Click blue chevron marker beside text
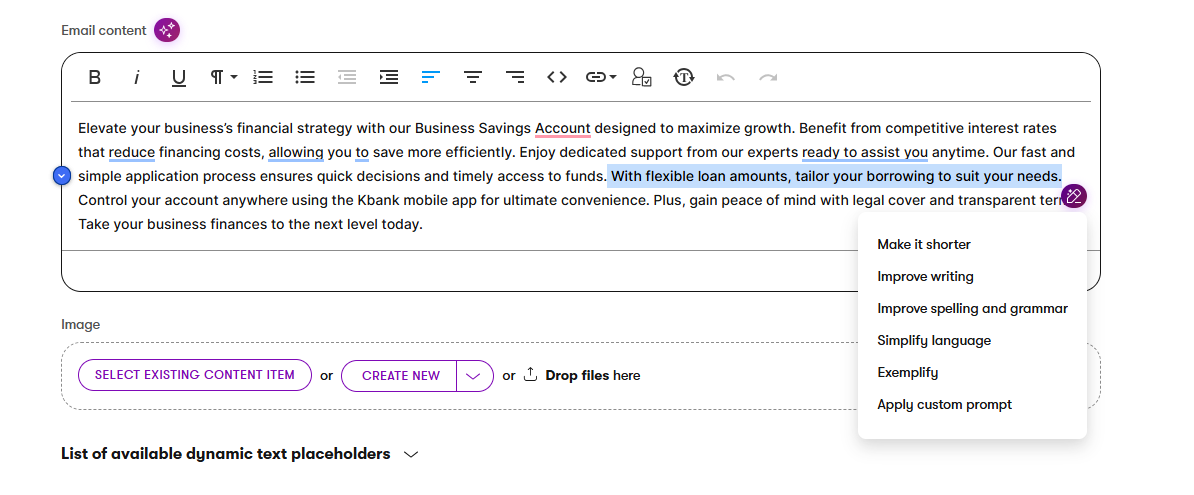Viewport: 1194px width, 495px height. [x=62, y=177]
